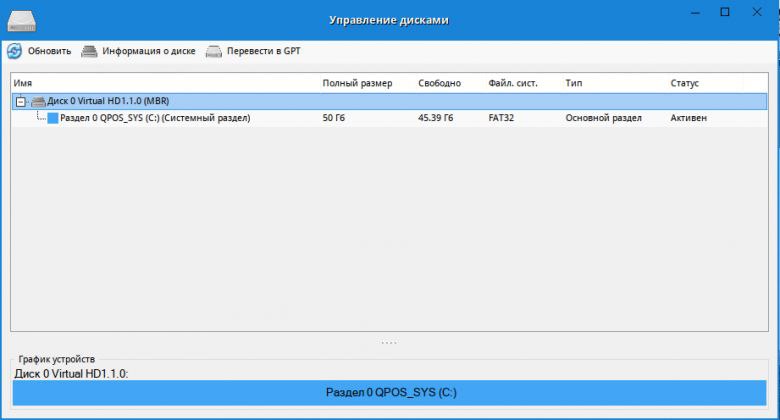This screenshot has width=780, height=420.
Task: Click the 45.39 Гб free space value
Action: coord(435,118)
